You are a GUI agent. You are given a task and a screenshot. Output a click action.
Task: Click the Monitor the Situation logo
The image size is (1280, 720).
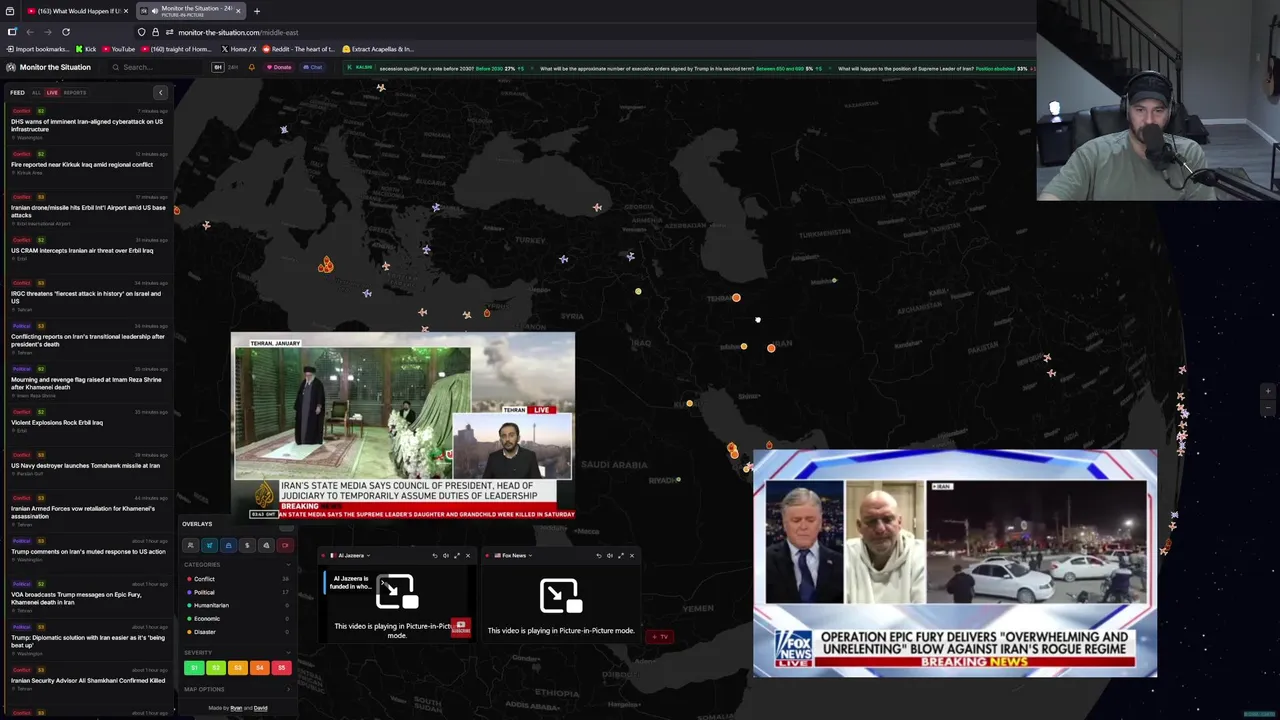[x=48, y=67]
